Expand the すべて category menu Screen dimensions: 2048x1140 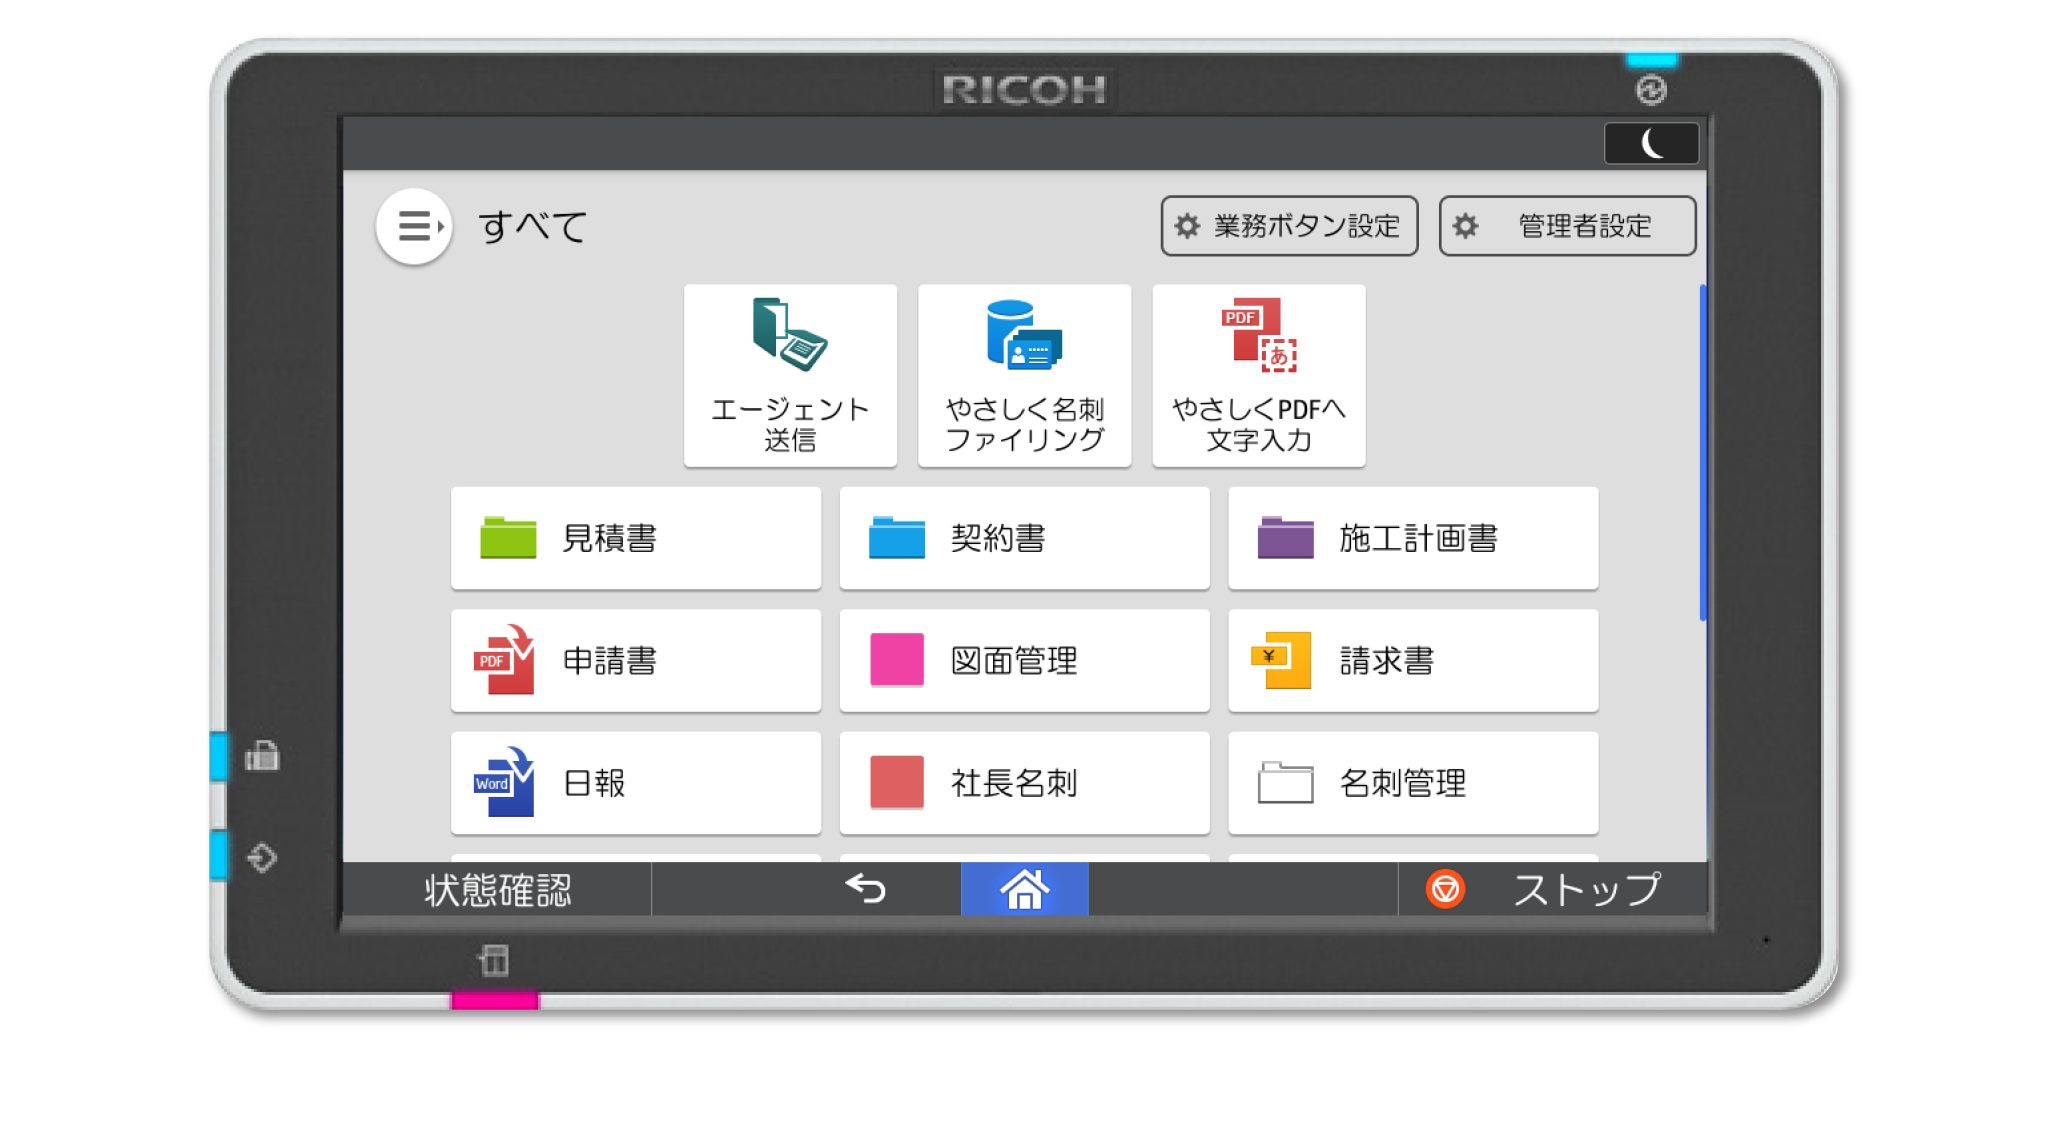click(414, 226)
